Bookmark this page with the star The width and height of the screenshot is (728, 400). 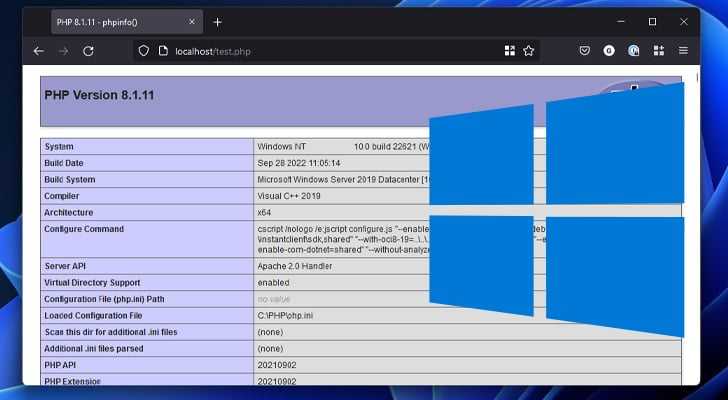pos(528,51)
